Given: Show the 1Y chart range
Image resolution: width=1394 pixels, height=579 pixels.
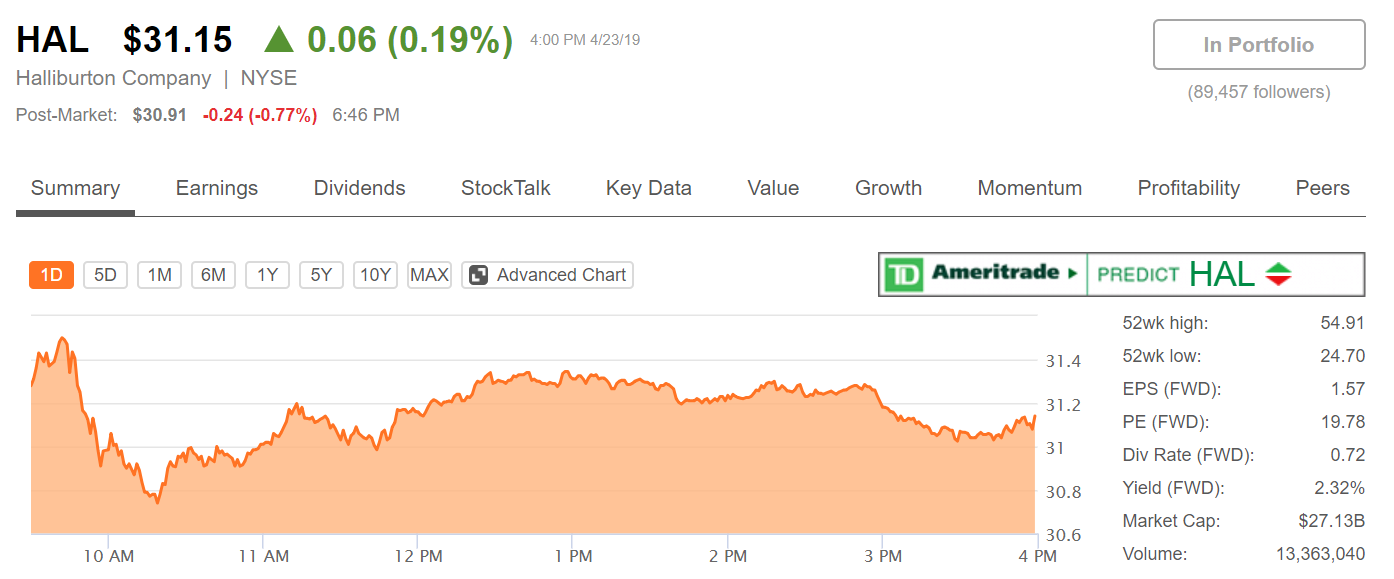Looking at the screenshot, I should click(267, 275).
